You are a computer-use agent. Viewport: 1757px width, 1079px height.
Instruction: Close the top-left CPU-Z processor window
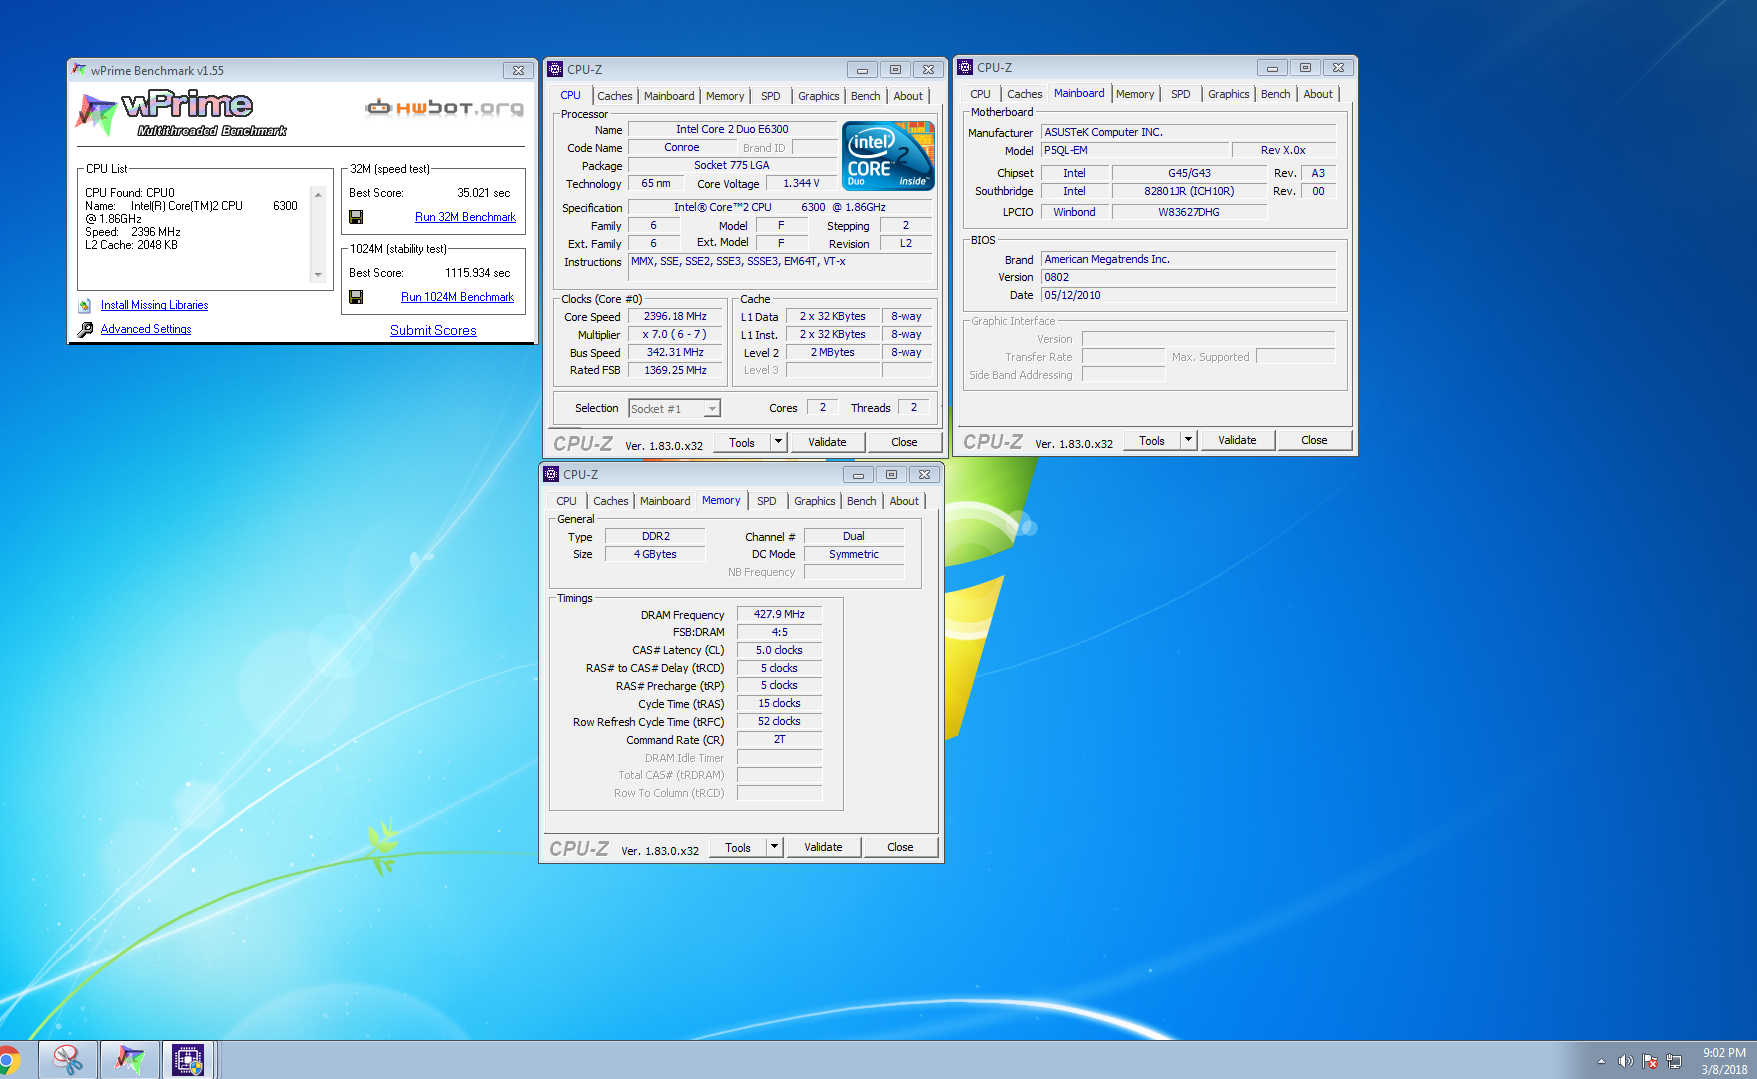[928, 69]
